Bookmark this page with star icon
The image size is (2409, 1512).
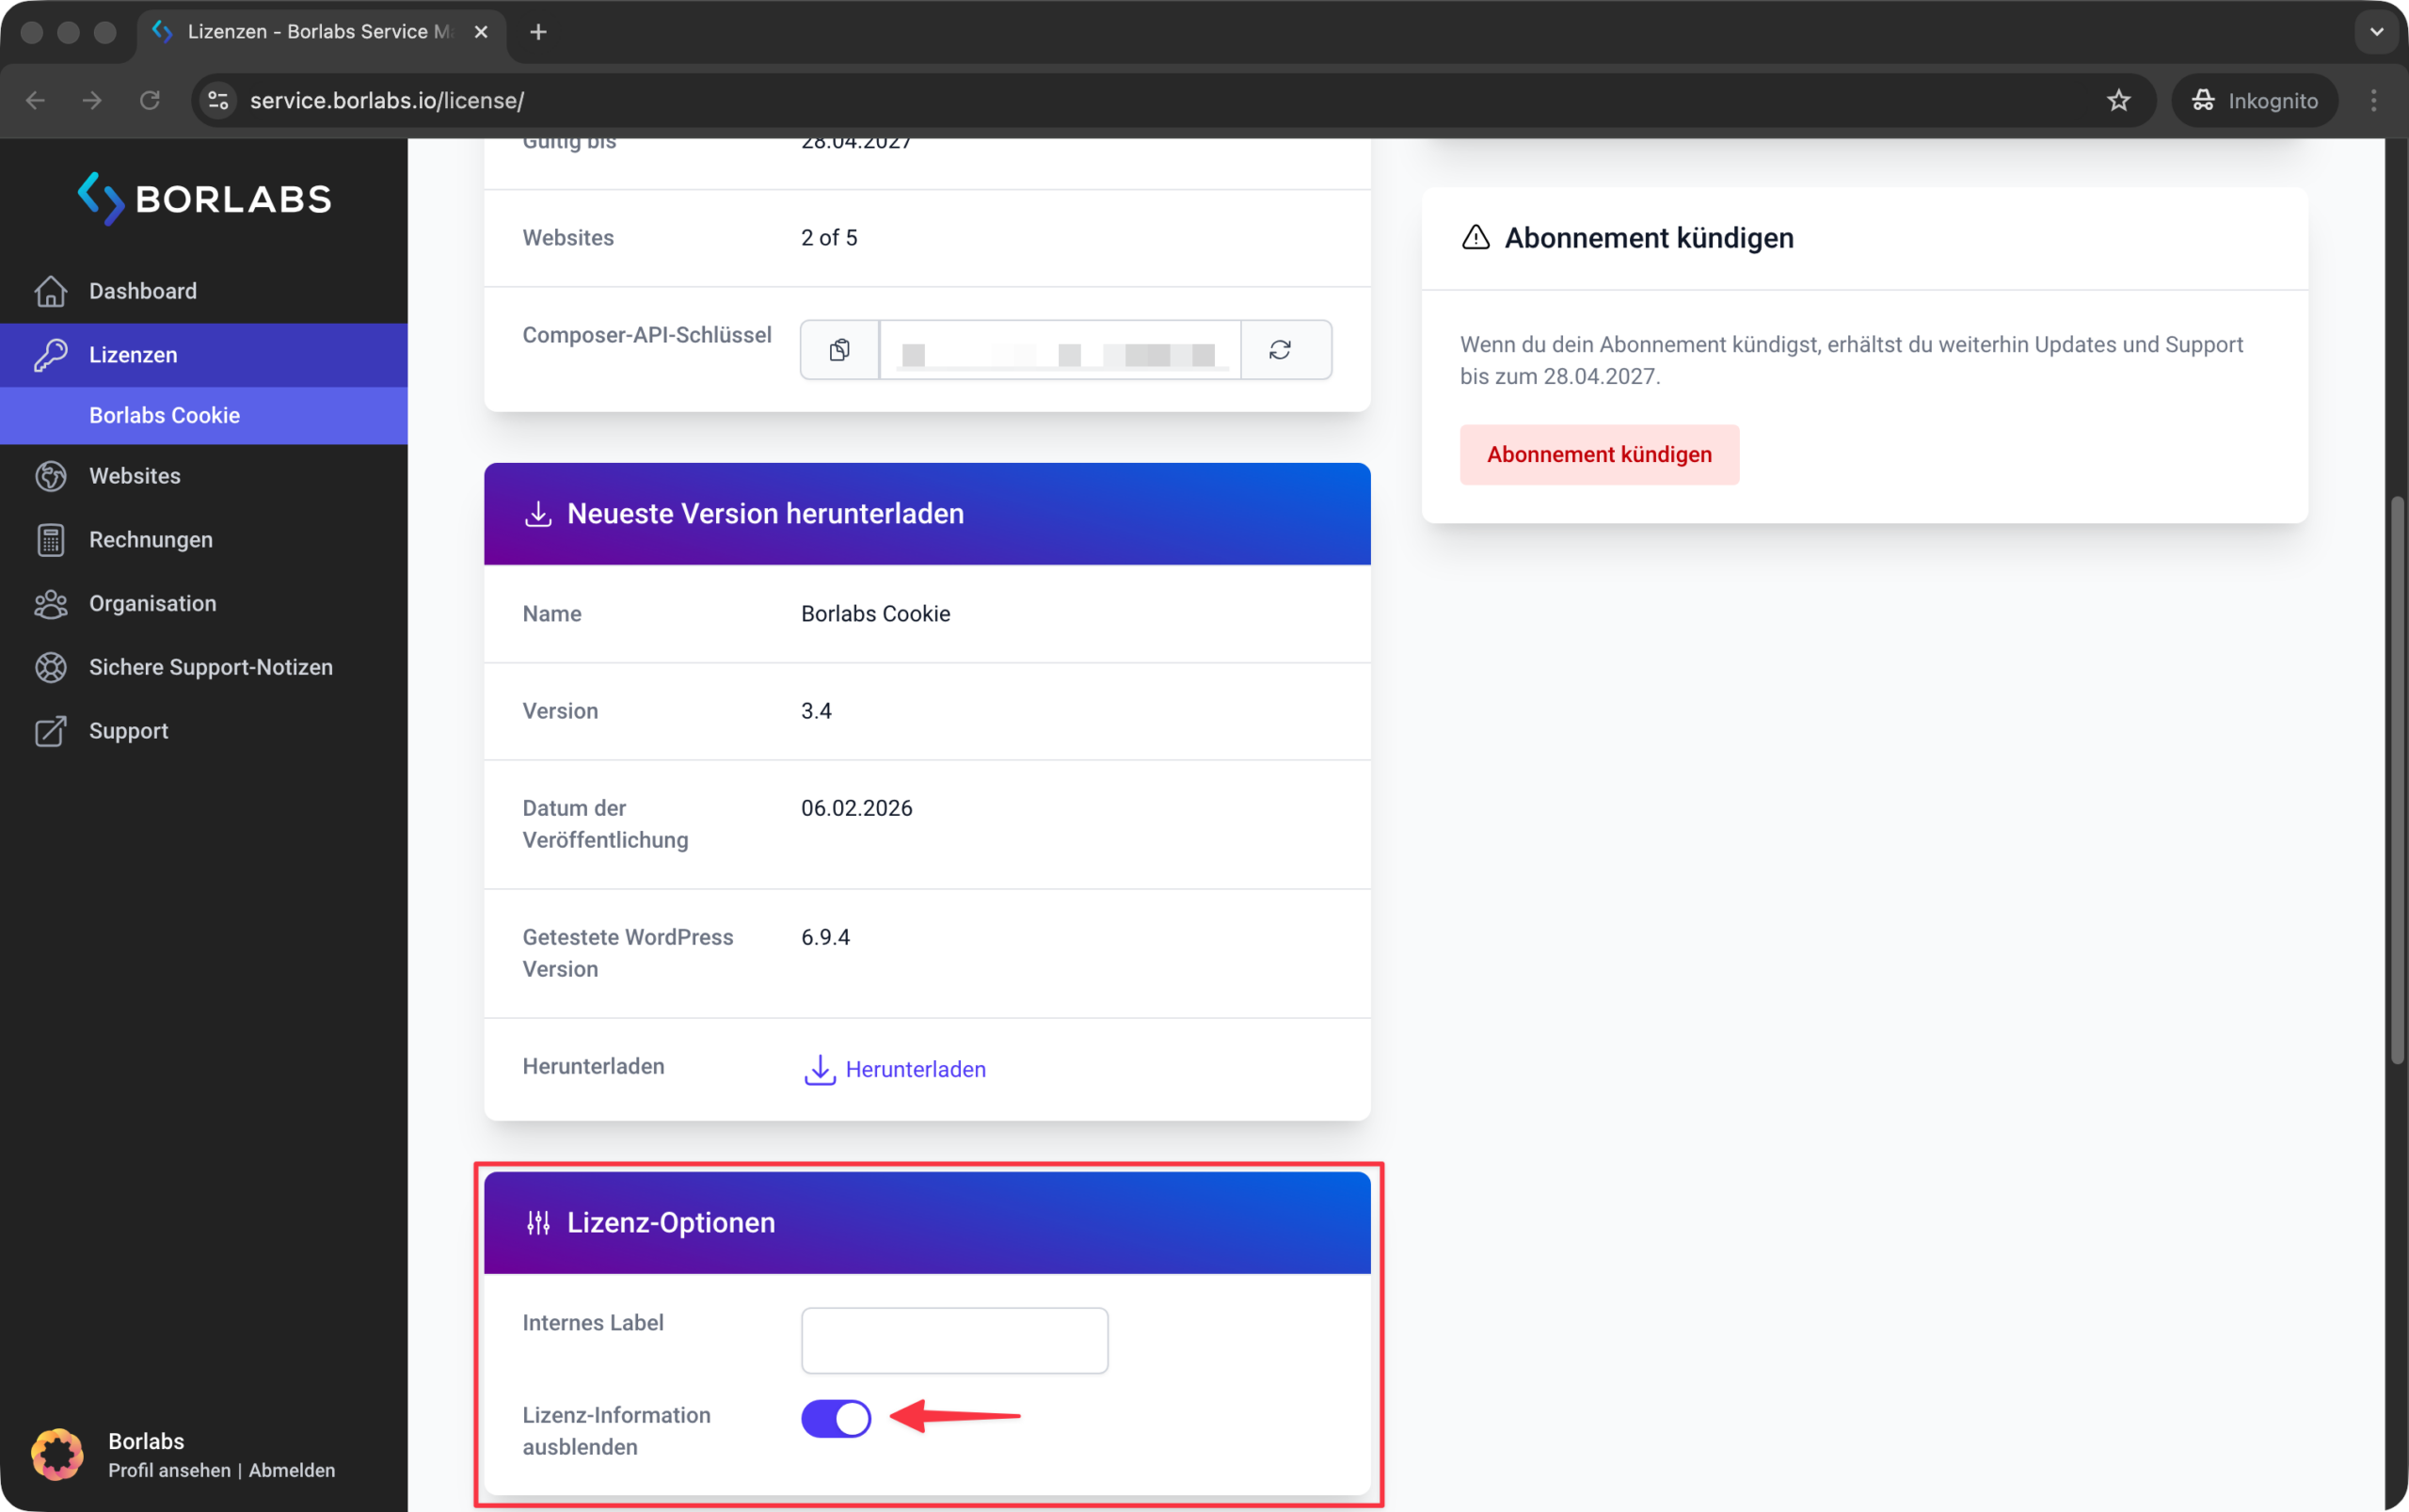tap(2119, 100)
